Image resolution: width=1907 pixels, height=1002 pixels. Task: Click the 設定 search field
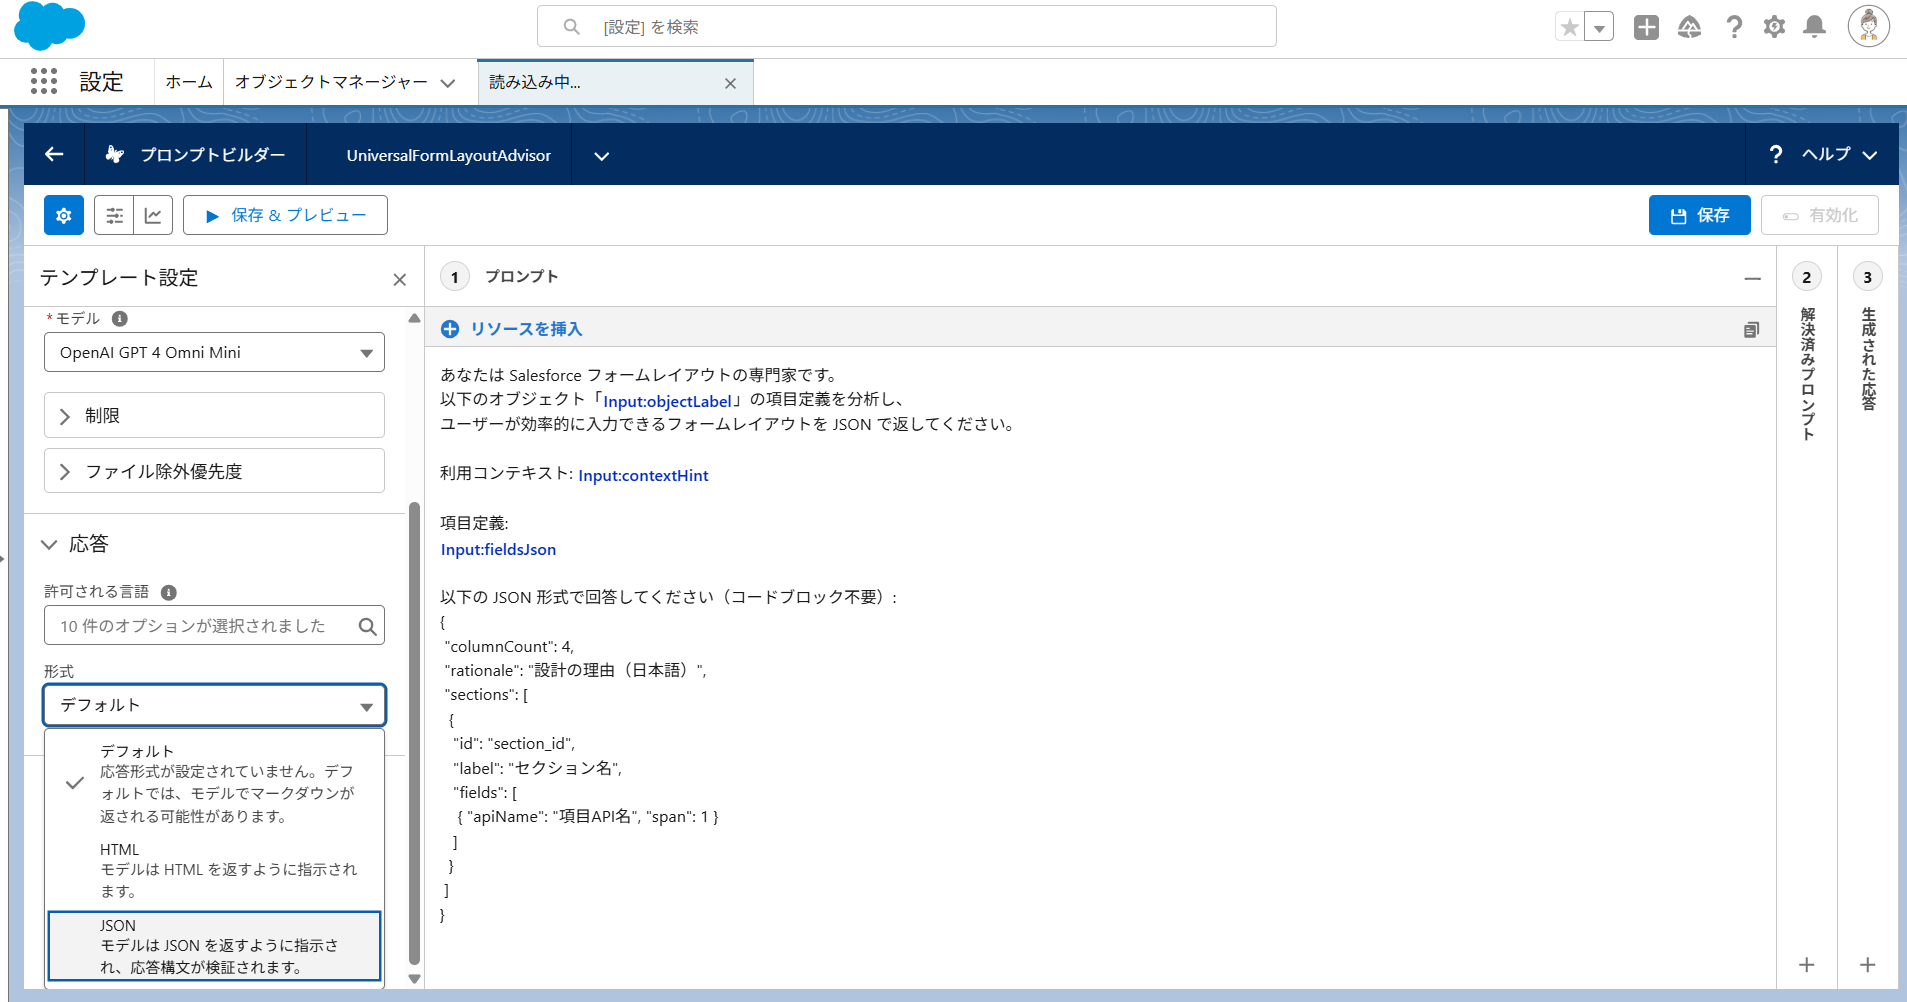(x=906, y=26)
